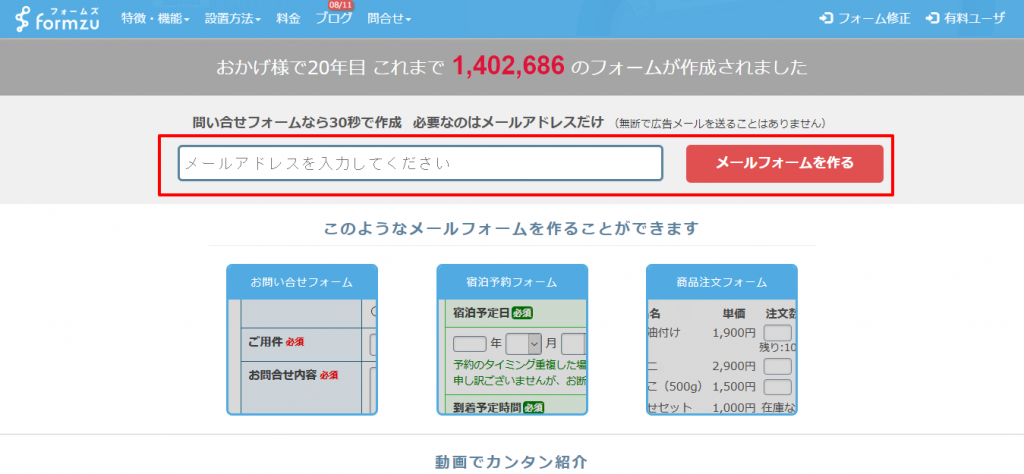Click the quantity box for the 1,900円 item
This screenshot has height=474, width=1024.
pyautogui.click(x=778, y=333)
